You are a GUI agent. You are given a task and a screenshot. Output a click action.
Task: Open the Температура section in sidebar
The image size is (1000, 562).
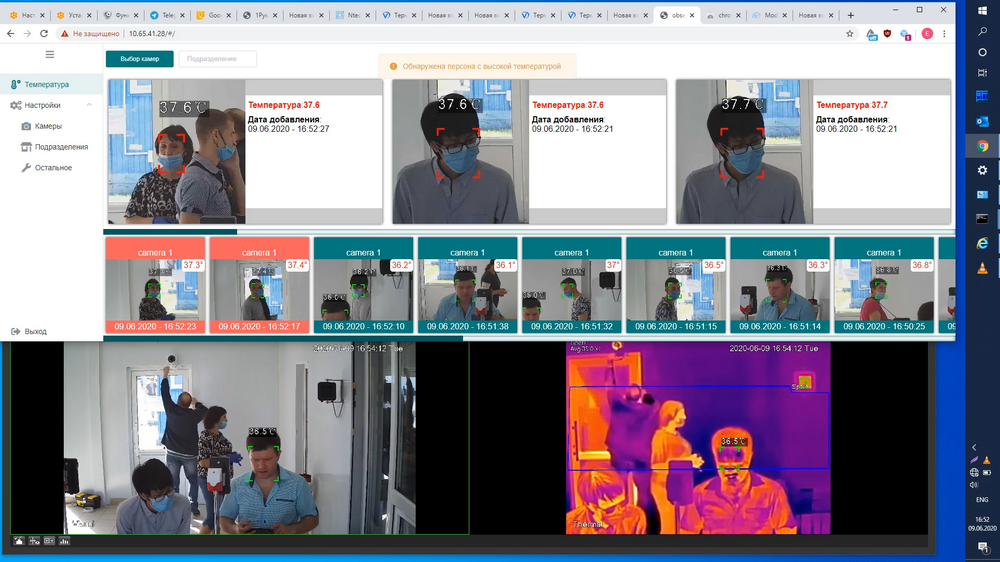coord(47,85)
